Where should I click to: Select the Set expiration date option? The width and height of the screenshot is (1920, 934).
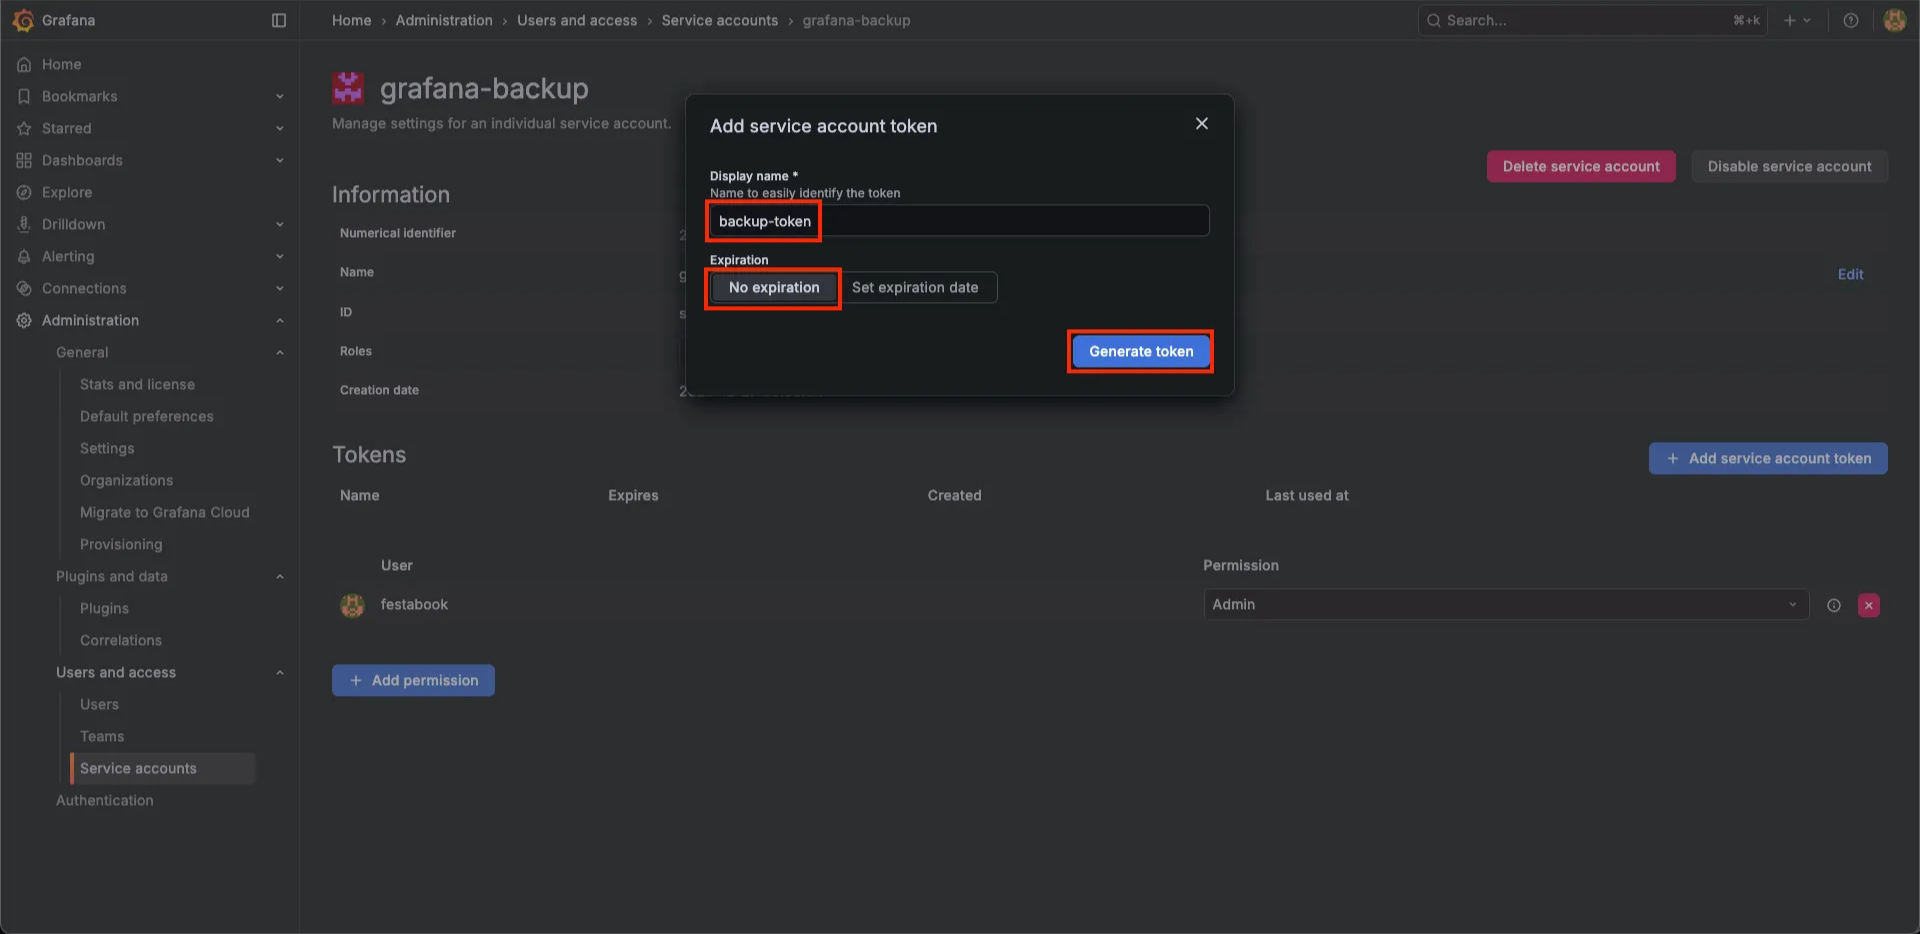[x=915, y=287]
